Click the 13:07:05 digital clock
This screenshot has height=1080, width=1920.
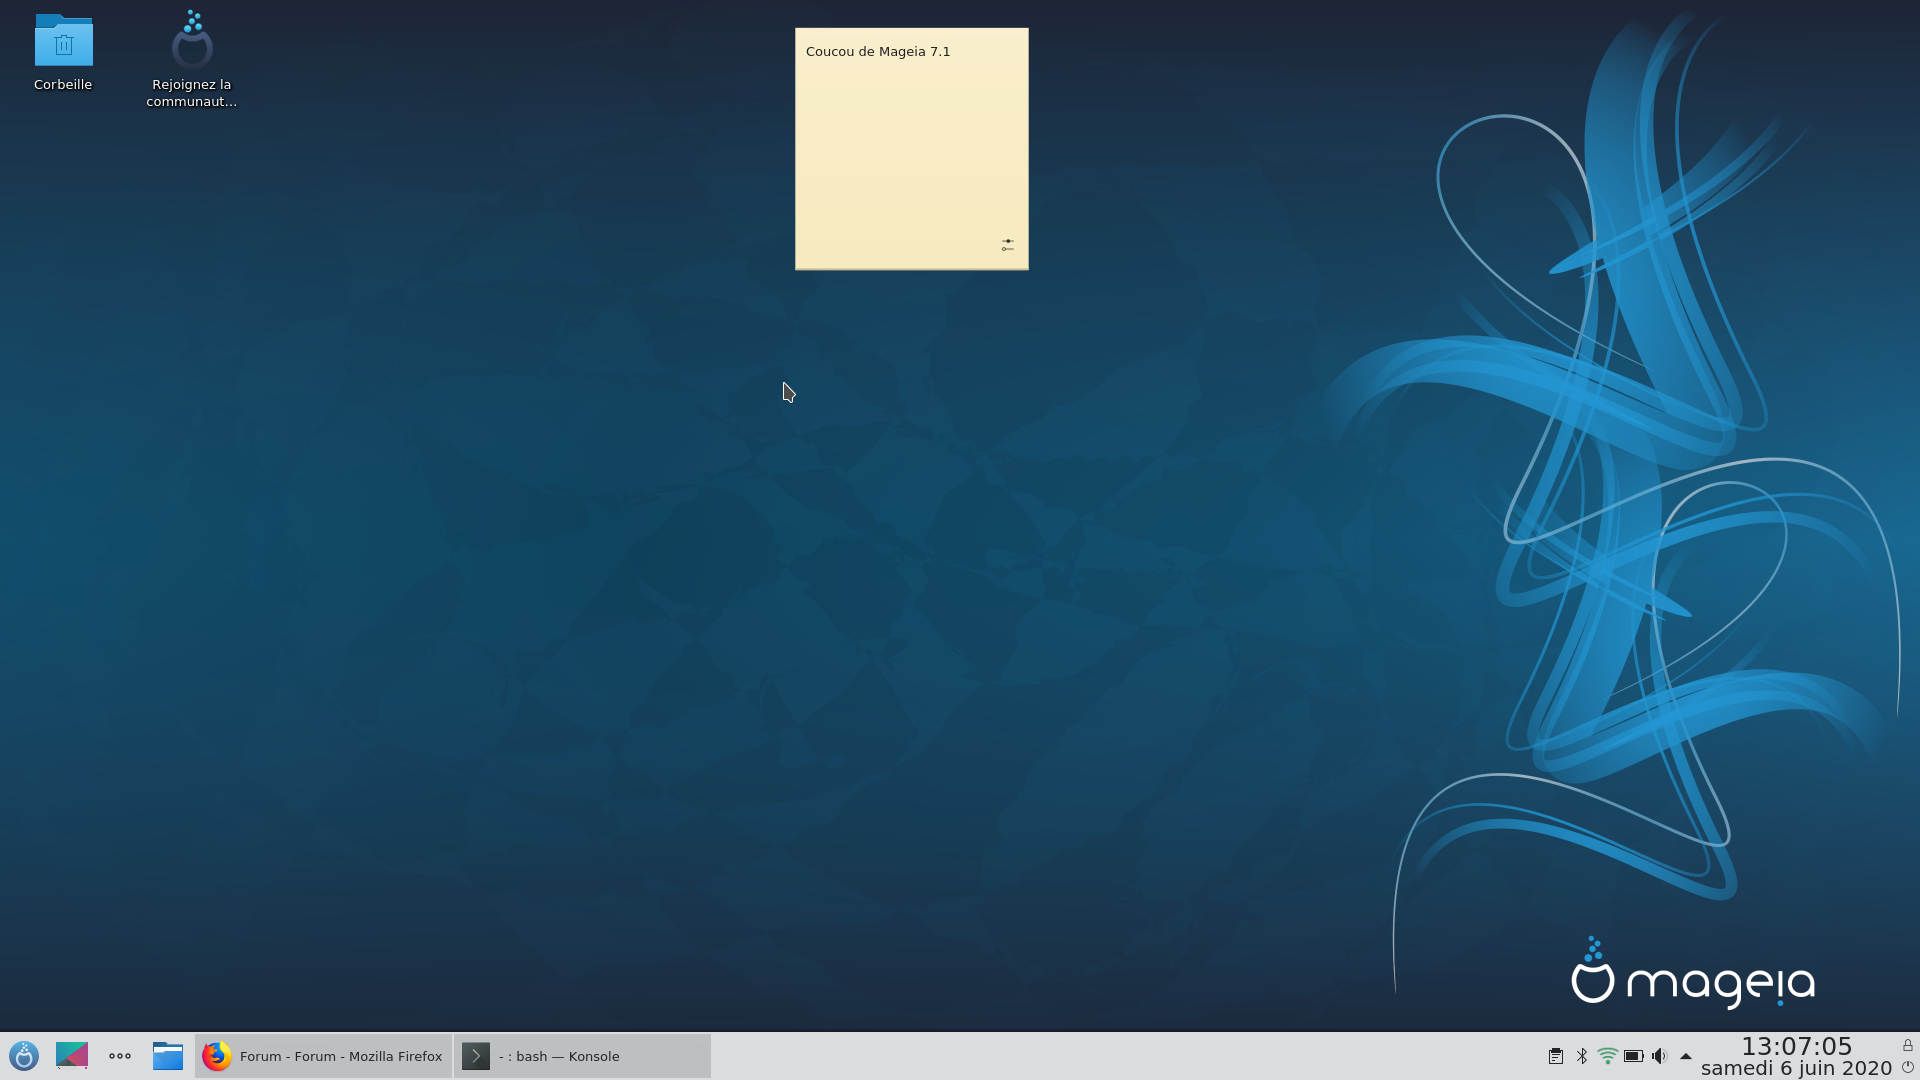[1797, 1046]
